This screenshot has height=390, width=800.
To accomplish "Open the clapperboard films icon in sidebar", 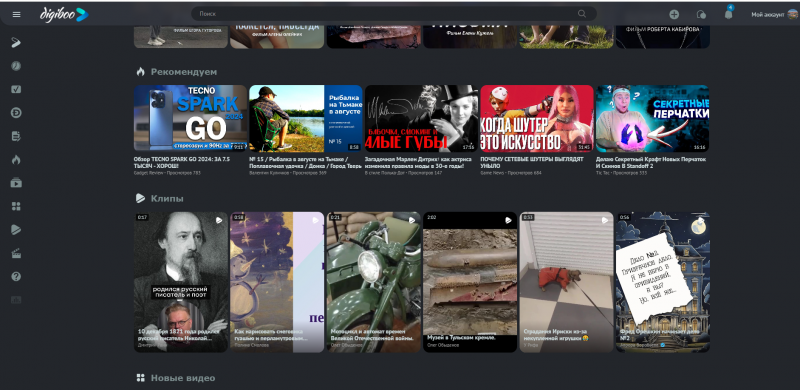I will 16,253.
